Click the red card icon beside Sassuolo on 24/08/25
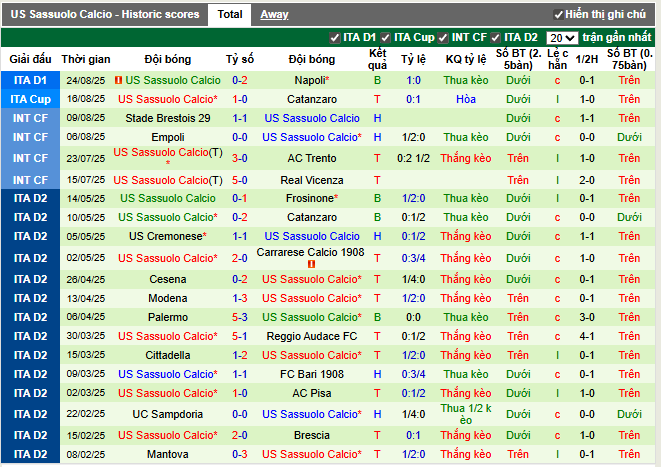 (118, 80)
